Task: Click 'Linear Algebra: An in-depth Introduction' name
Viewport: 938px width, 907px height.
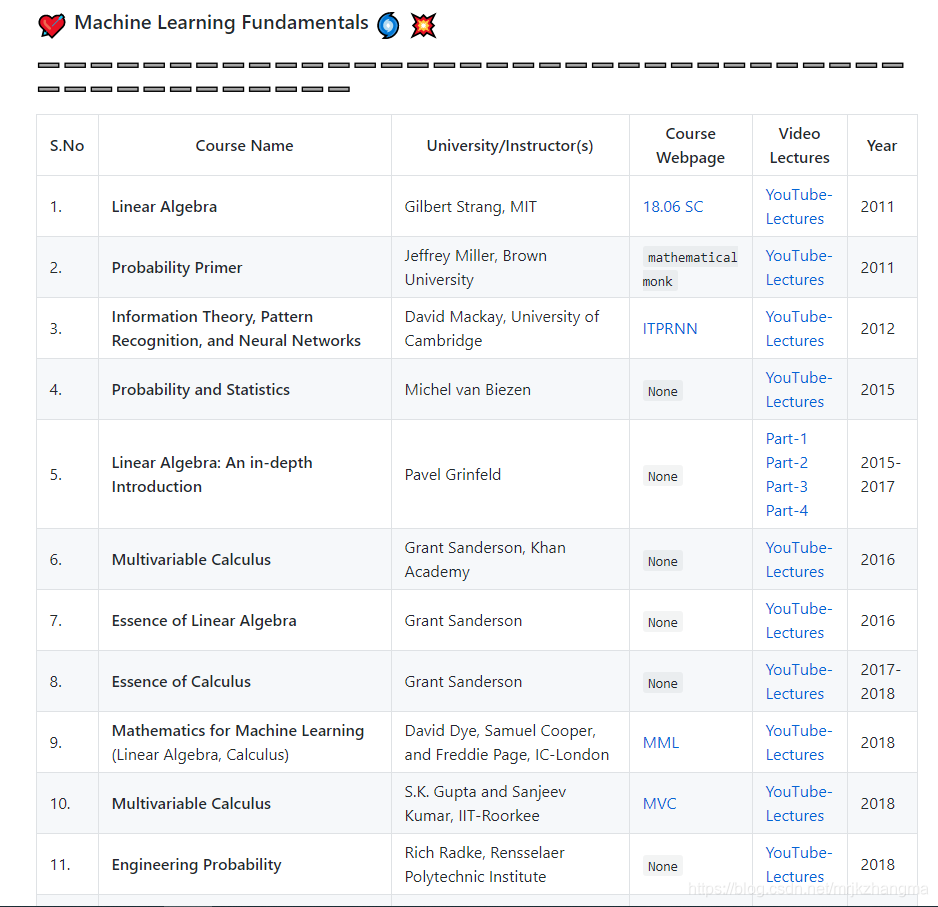Action: pyautogui.click(x=212, y=474)
